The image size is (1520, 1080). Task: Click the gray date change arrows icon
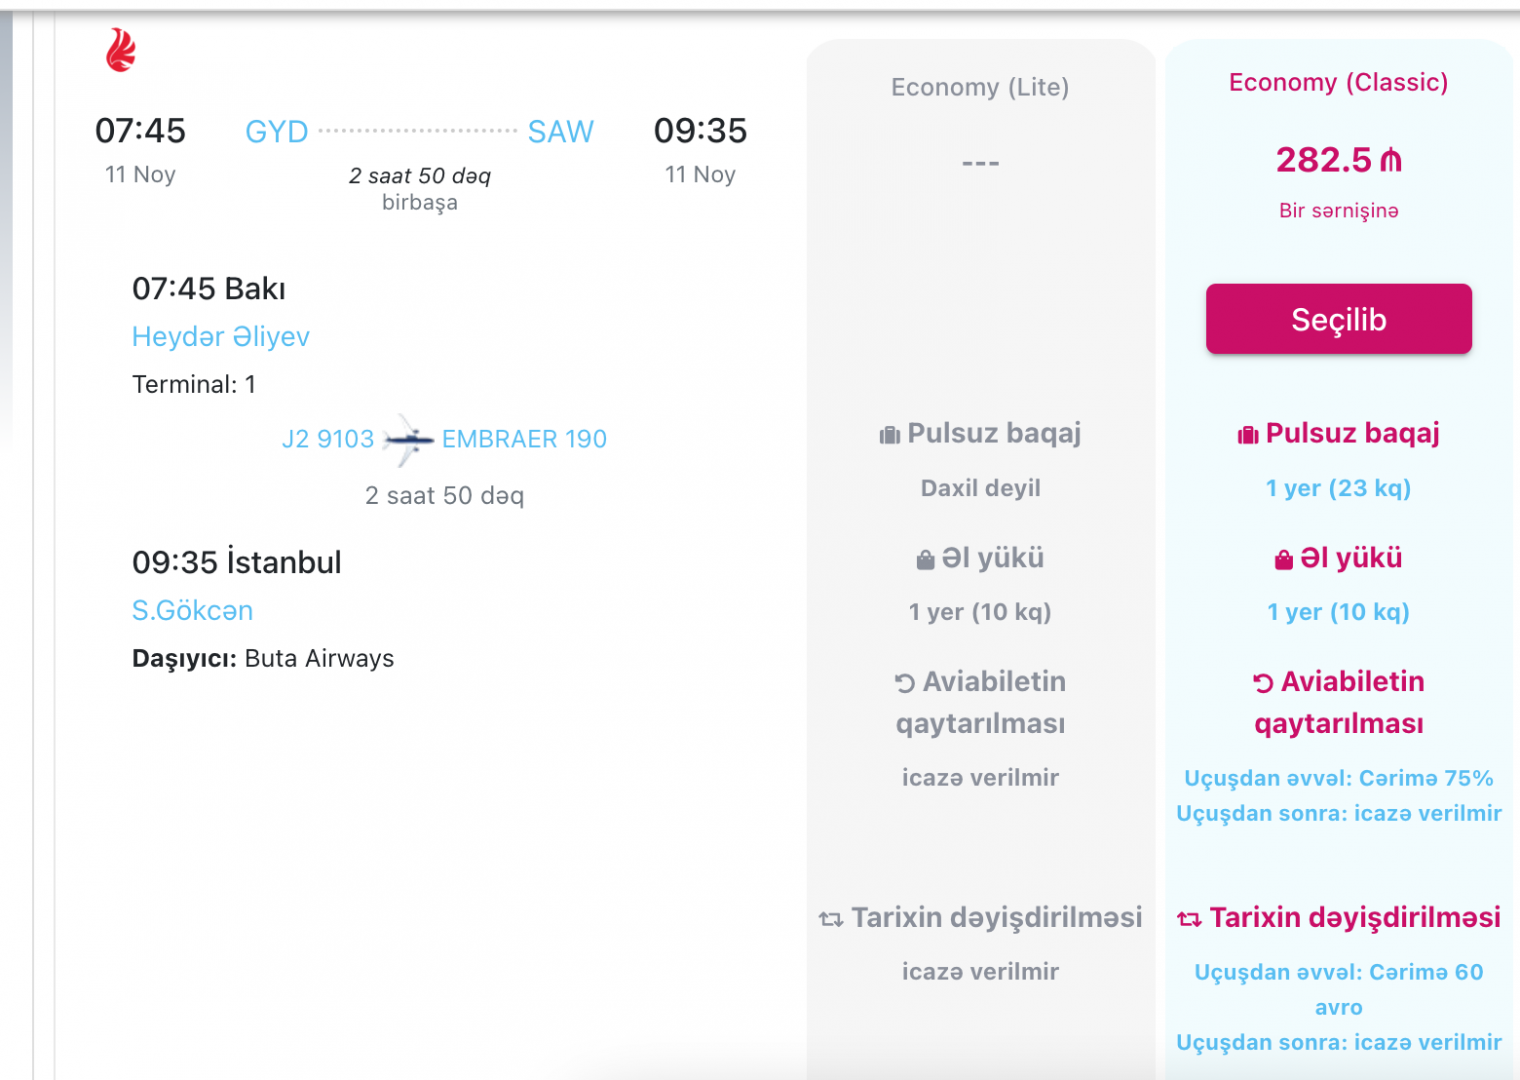pos(831,919)
